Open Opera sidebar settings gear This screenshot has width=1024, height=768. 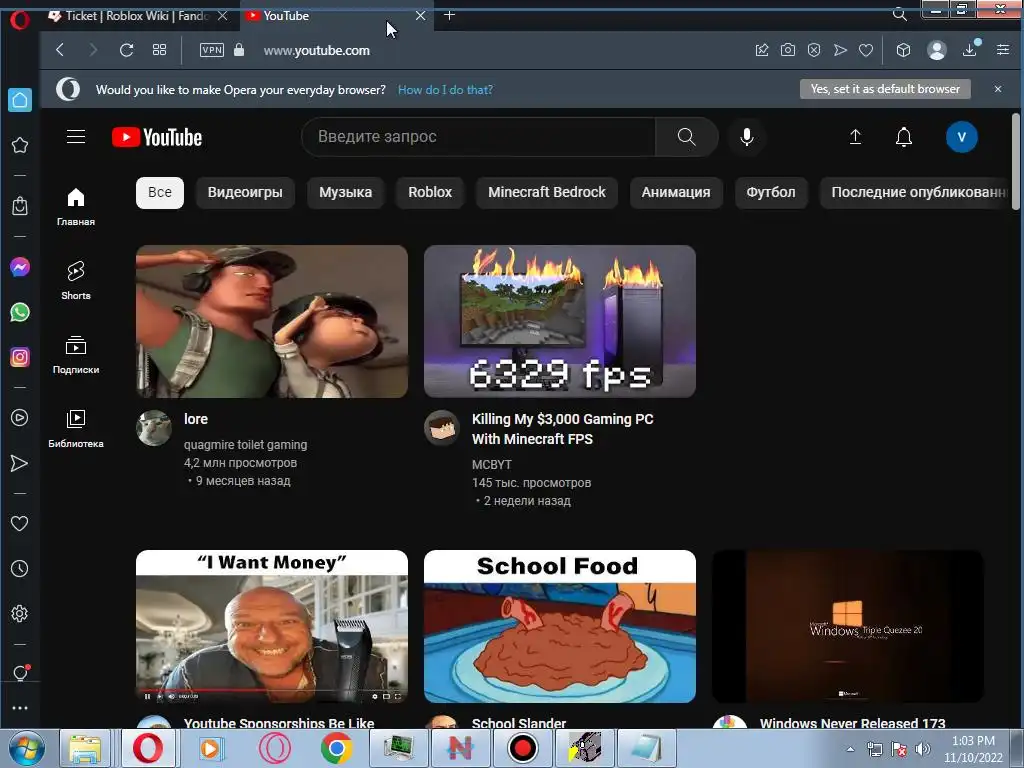pyautogui.click(x=20, y=613)
